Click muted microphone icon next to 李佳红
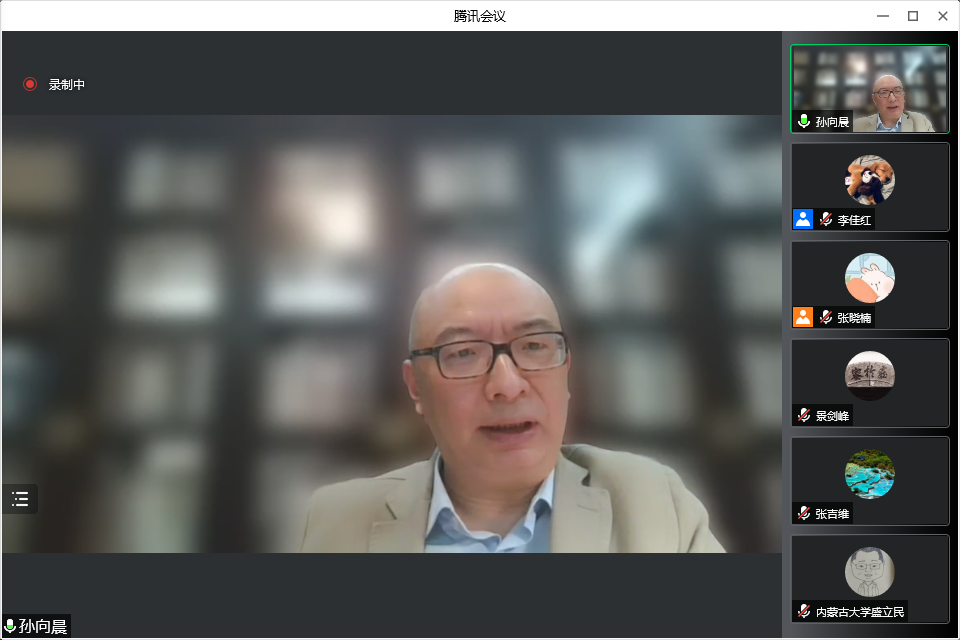Viewport: 960px width, 640px height. (x=826, y=220)
